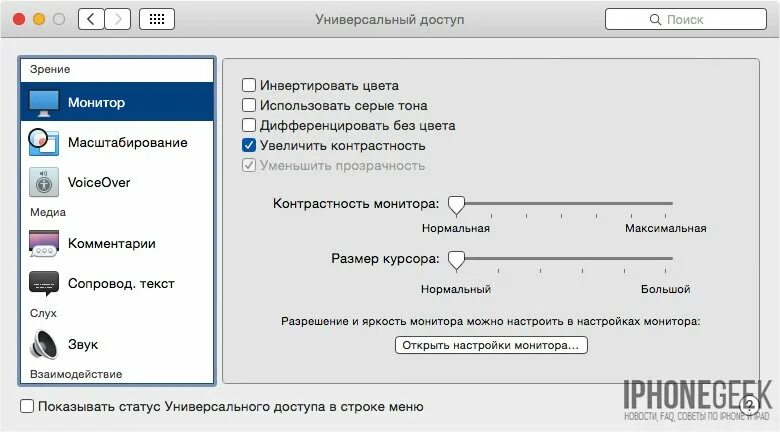
Task: Enable Использовать серые тона checkbox
Action: (x=249, y=105)
